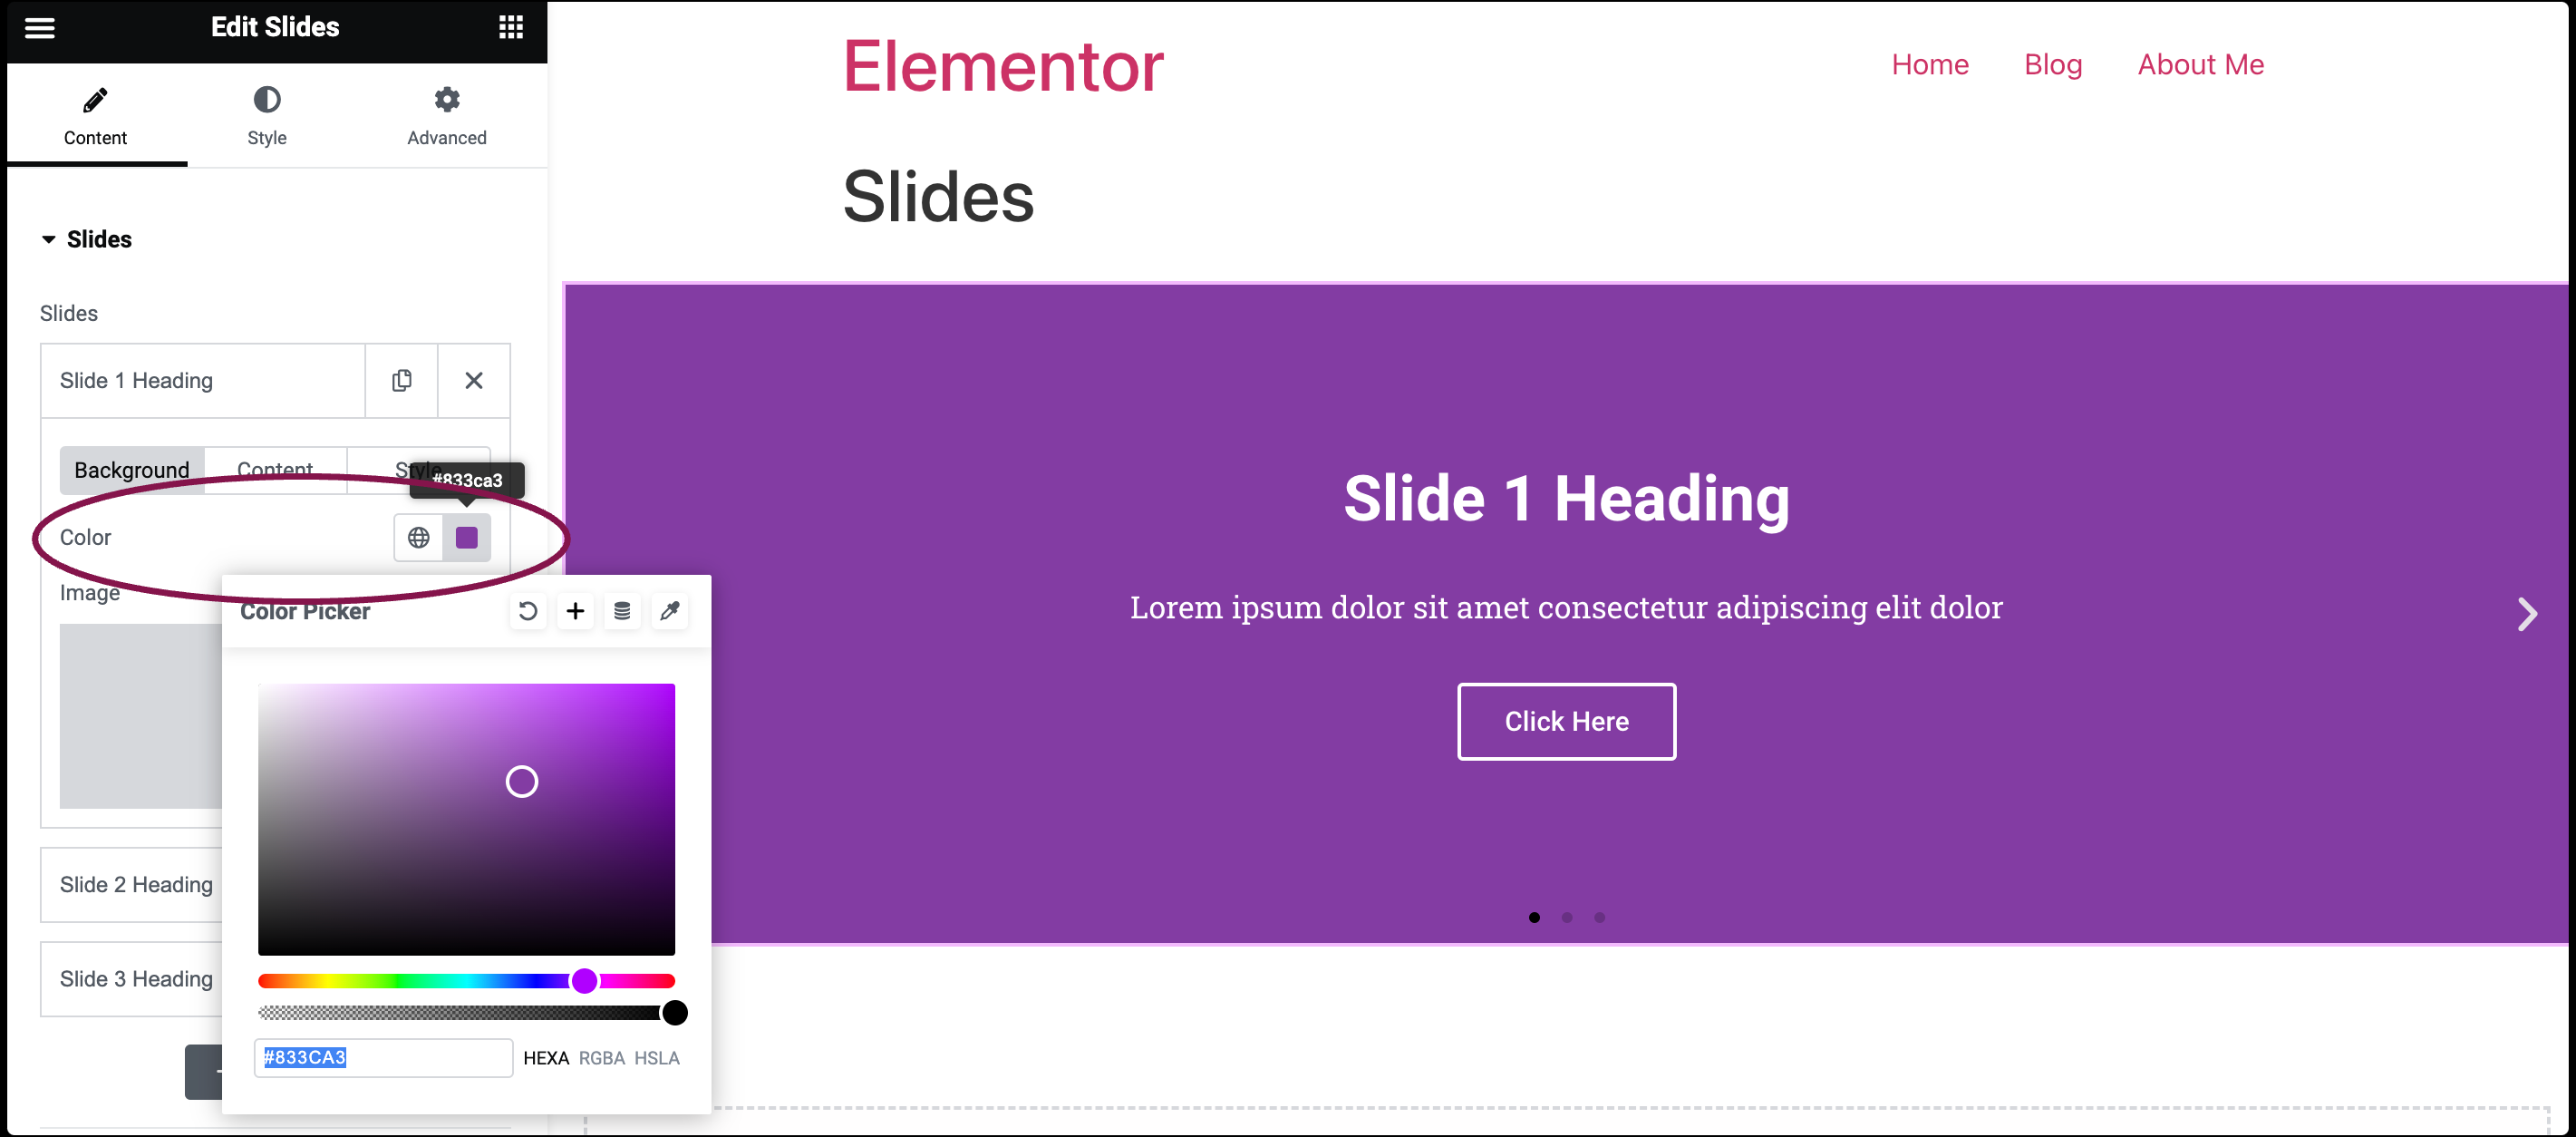Screen dimensions: 2576x1137
Task: Click the reset color picker icon
Action: click(x=528, y=609)
